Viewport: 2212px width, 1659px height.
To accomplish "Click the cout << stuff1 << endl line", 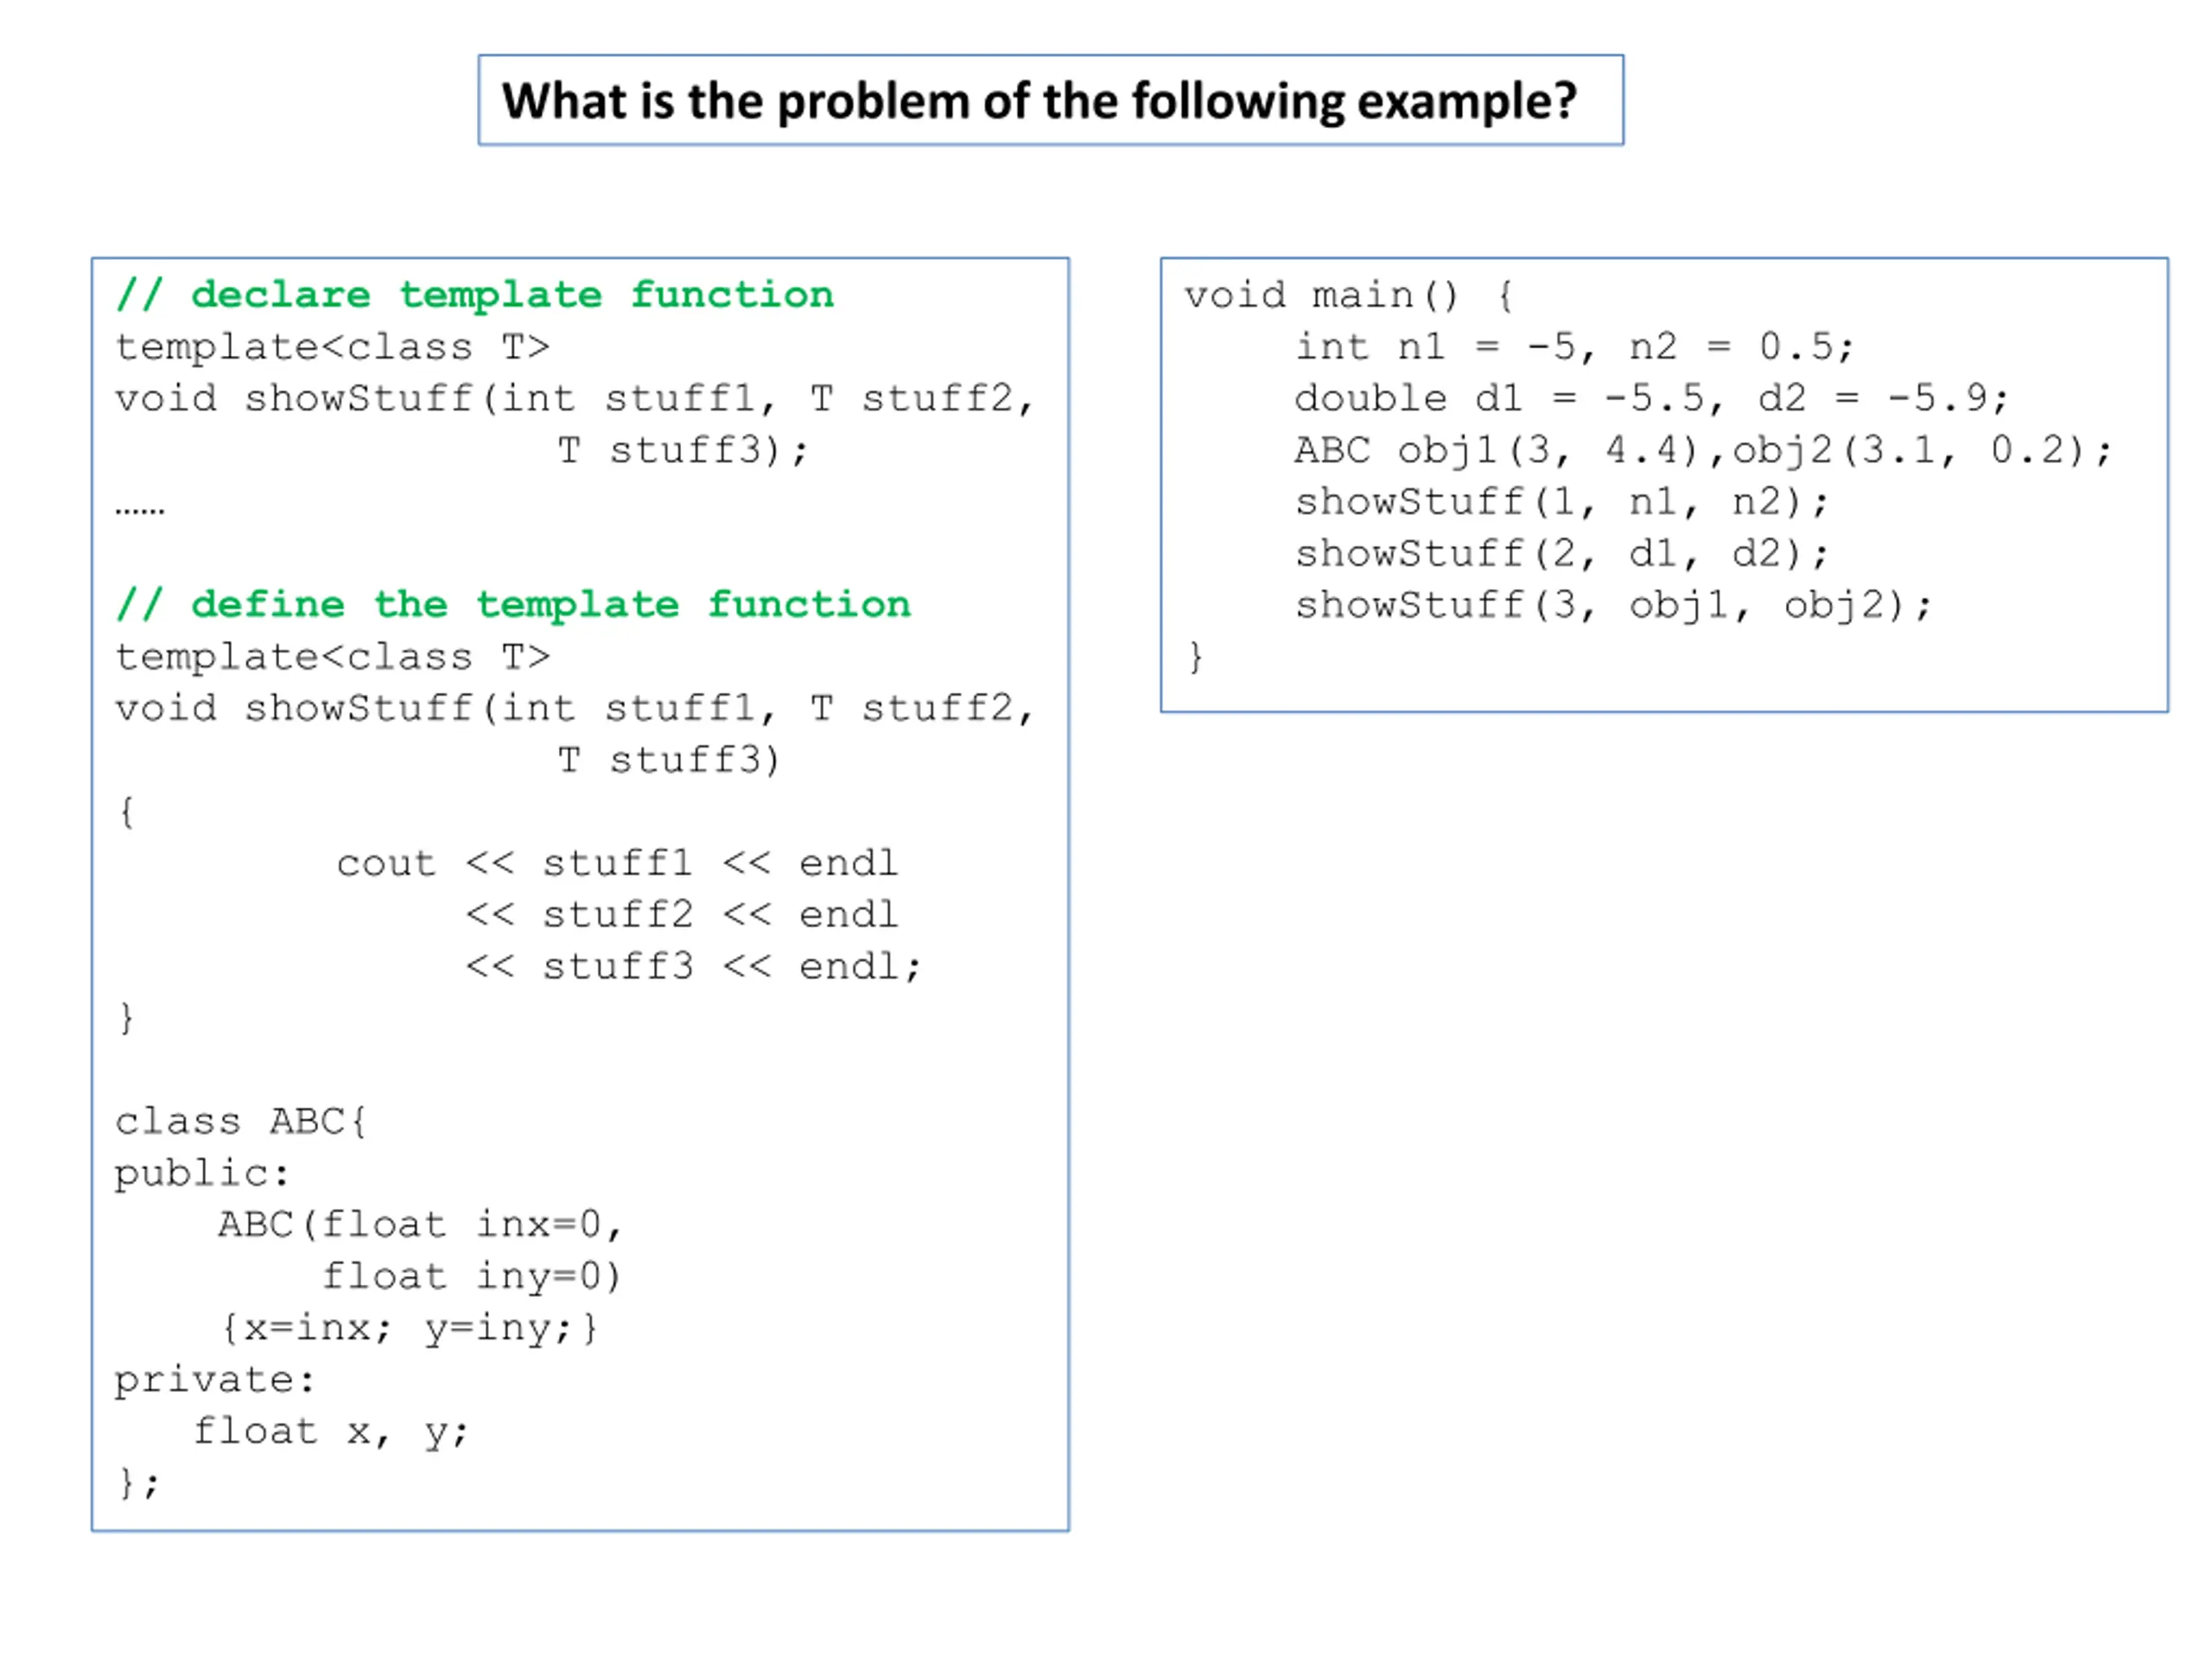I will pos(617,863).
